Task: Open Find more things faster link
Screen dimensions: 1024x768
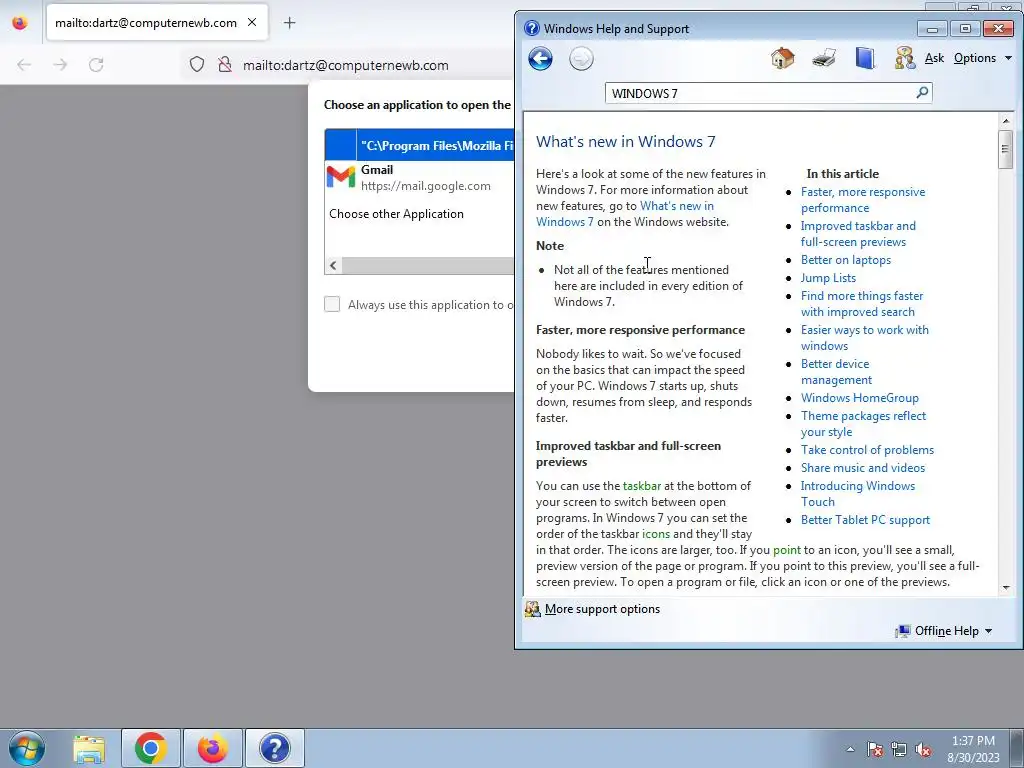Action: [x=862, y=304]
